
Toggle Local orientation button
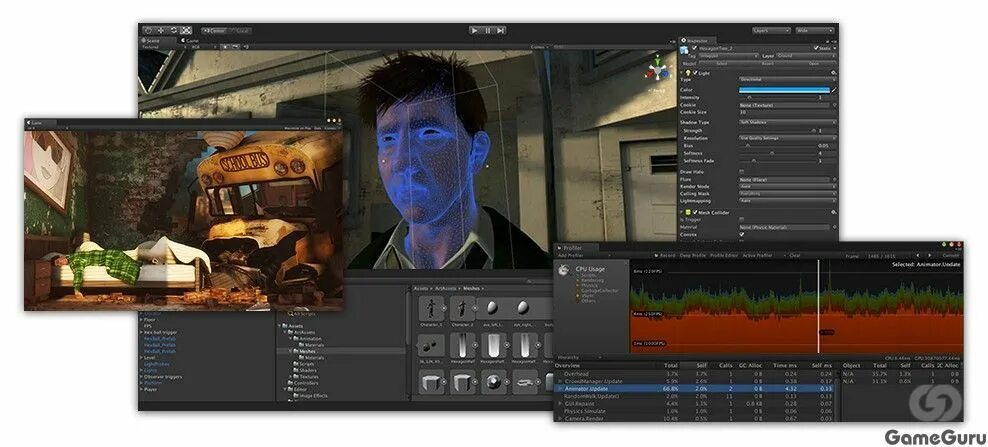240,30
